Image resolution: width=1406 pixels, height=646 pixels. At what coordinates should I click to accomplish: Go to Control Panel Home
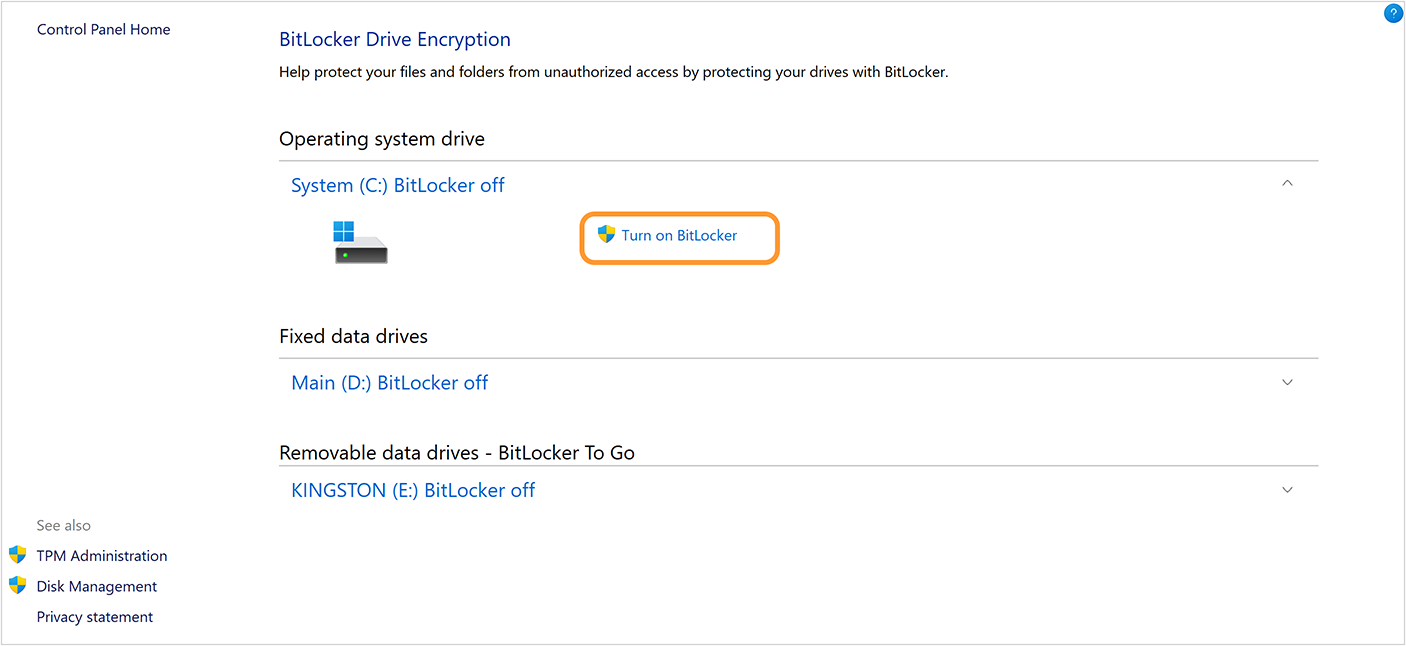(103, 29)
